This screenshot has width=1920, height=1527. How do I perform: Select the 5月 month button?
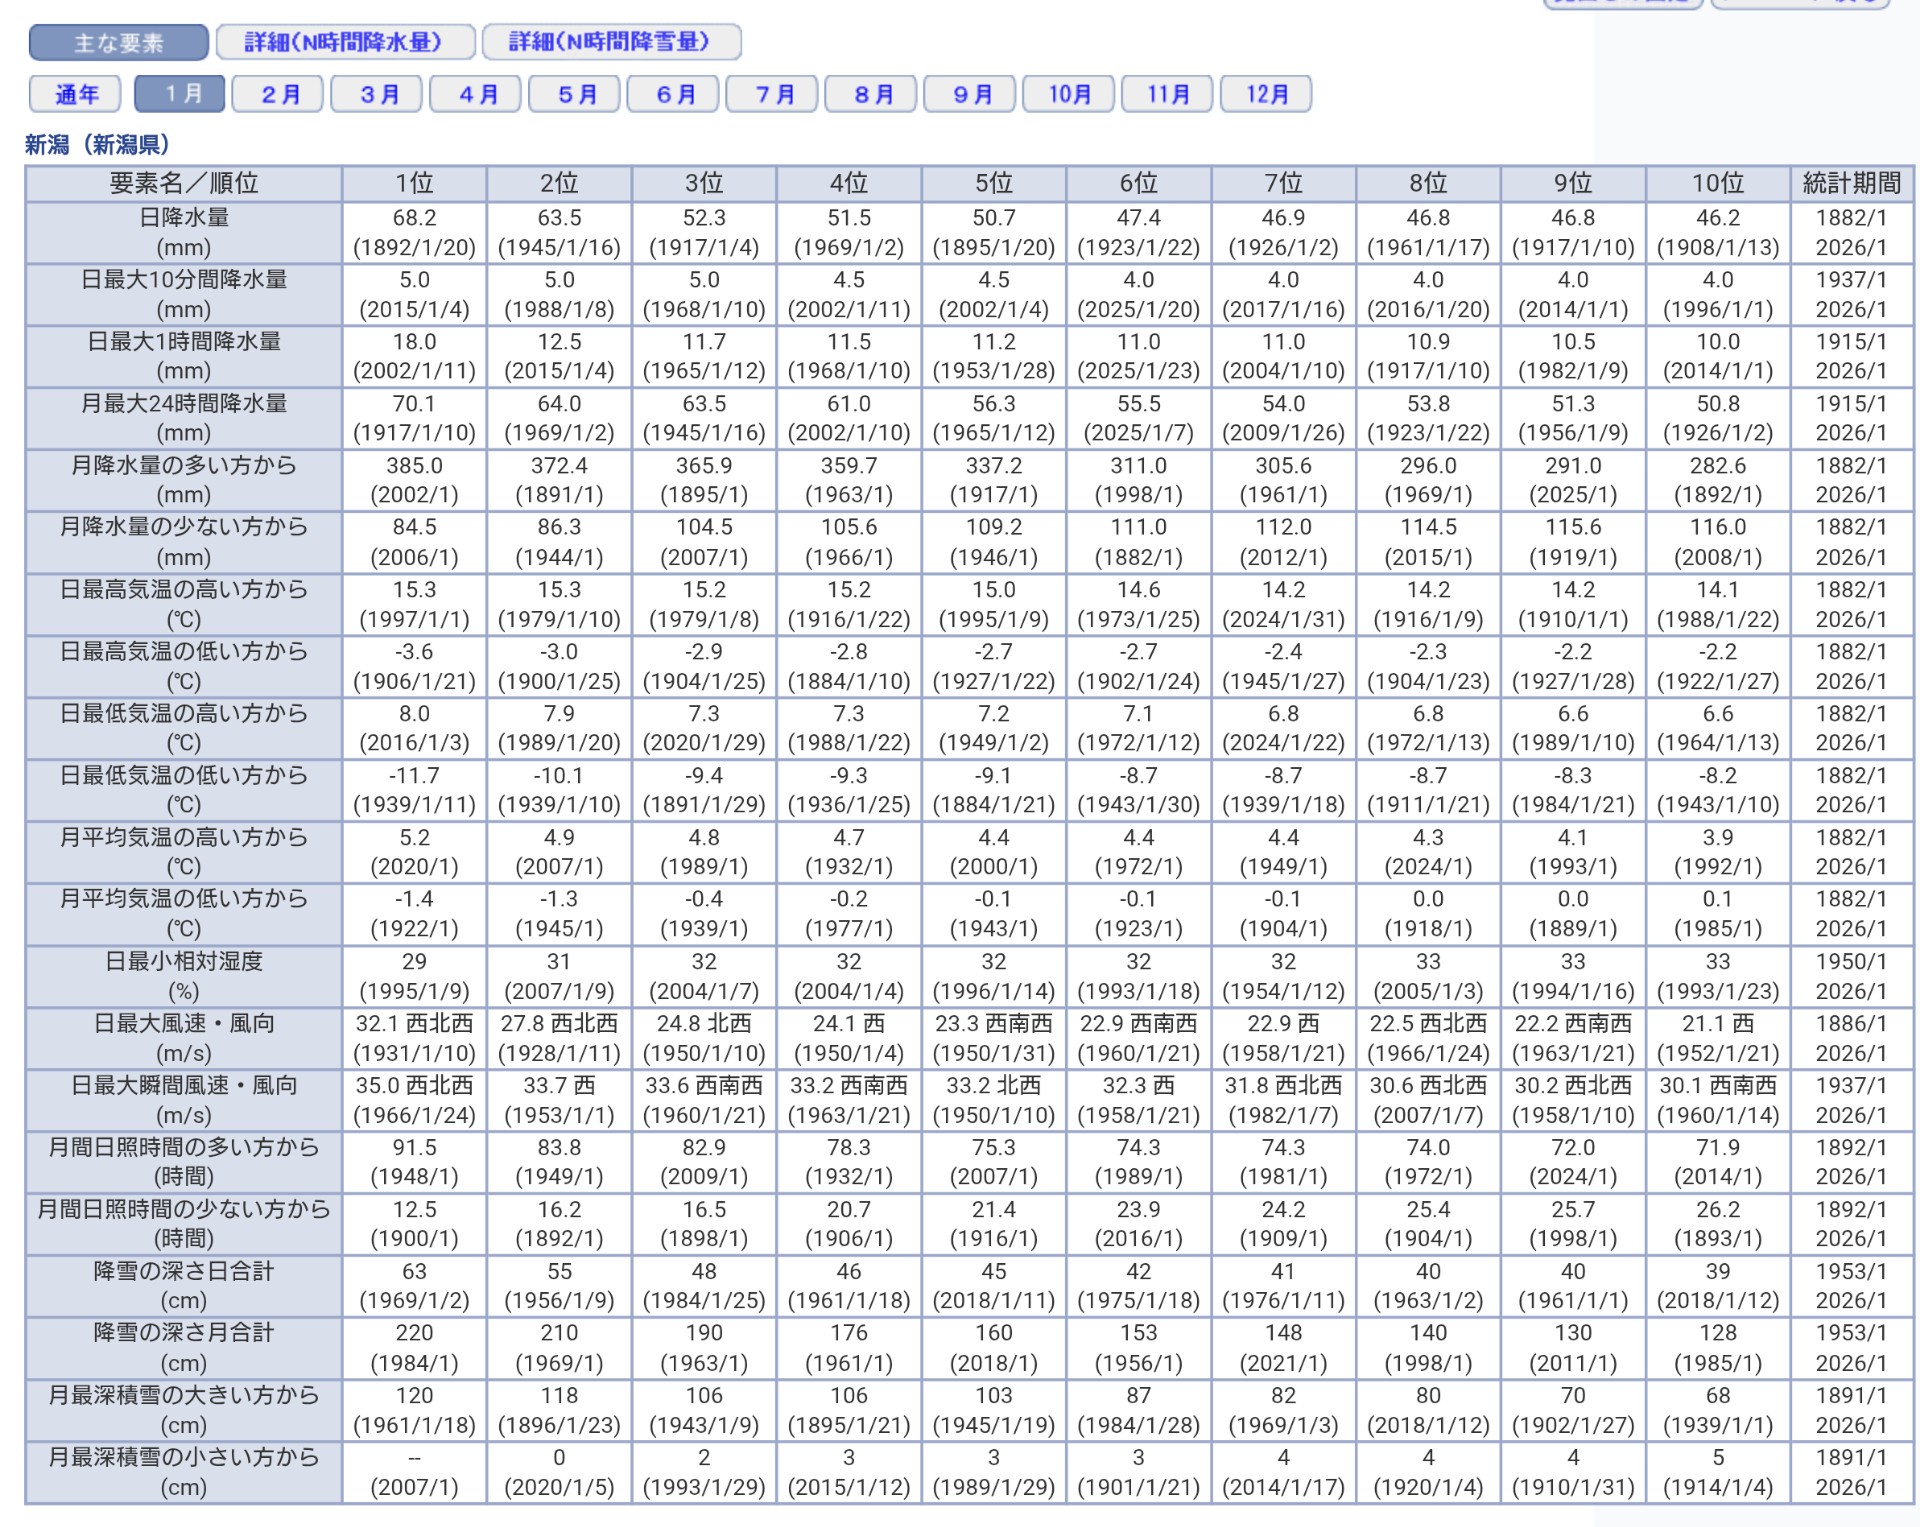(575, 95)
